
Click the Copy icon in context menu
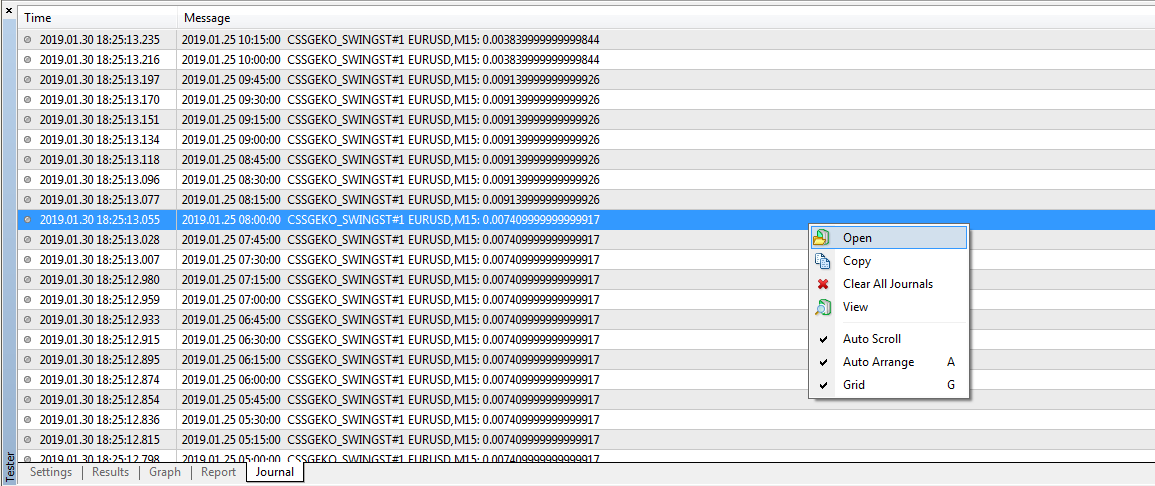coord(822,261)
